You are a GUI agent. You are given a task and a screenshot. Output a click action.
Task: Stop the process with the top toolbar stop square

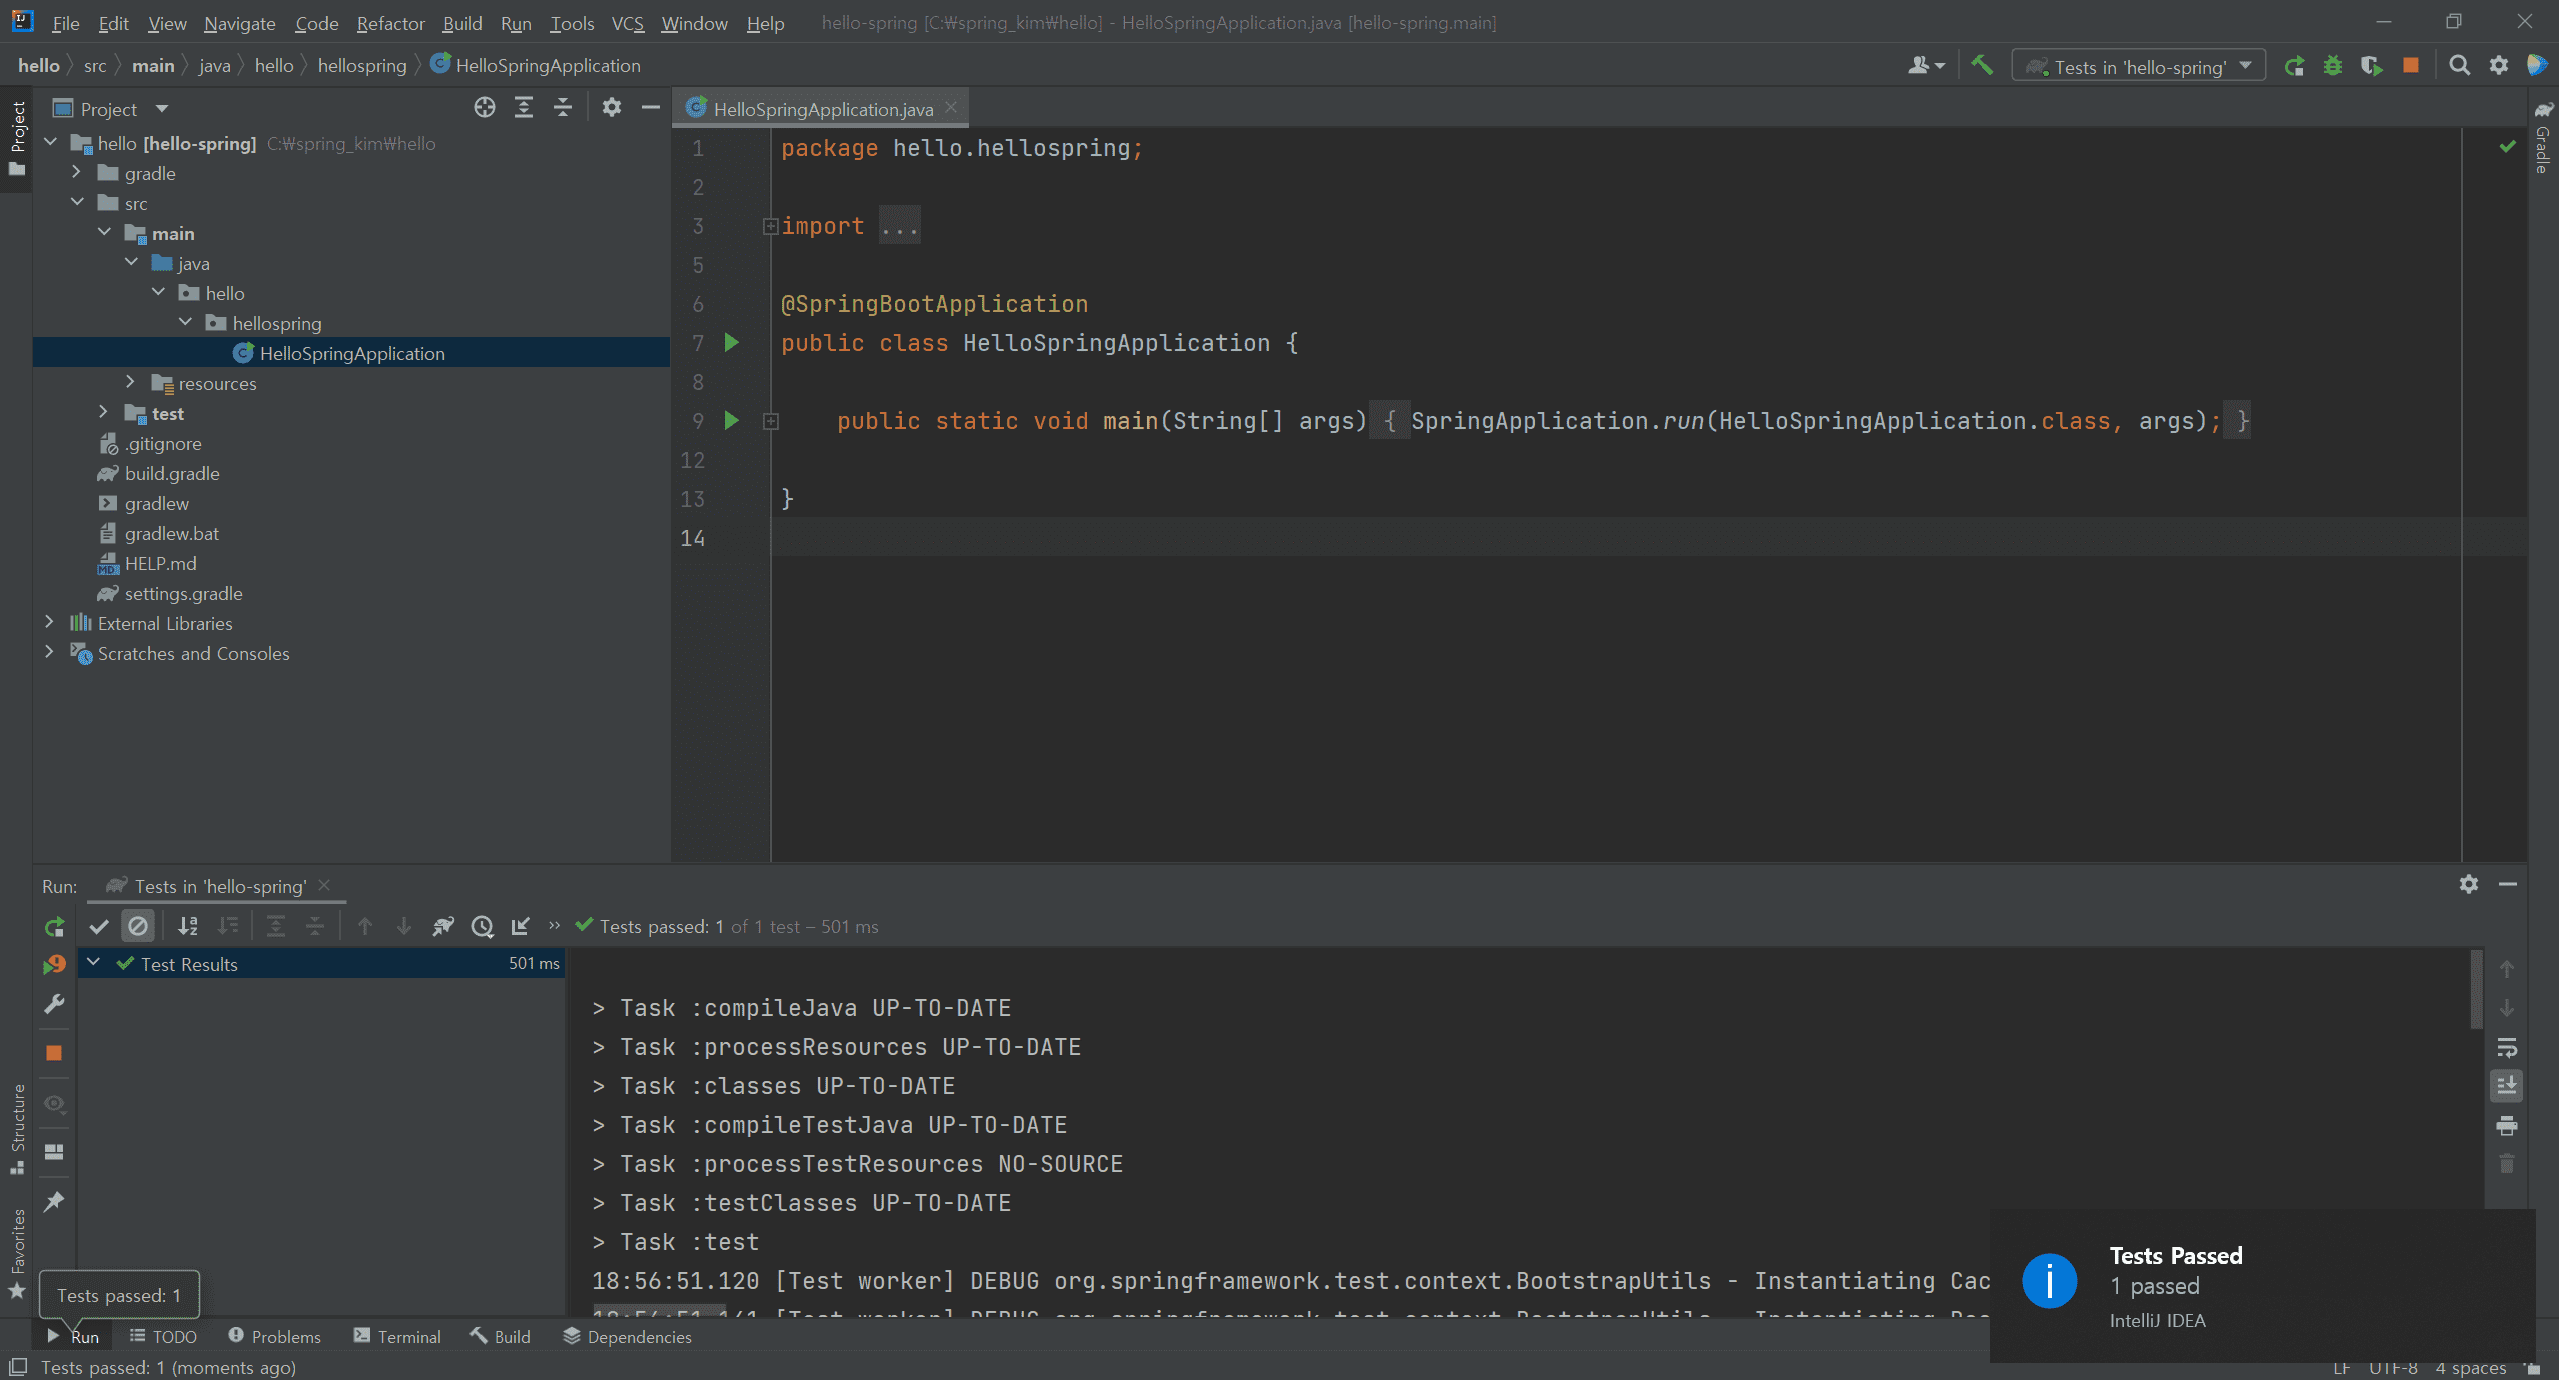(x=2411, y=66)
